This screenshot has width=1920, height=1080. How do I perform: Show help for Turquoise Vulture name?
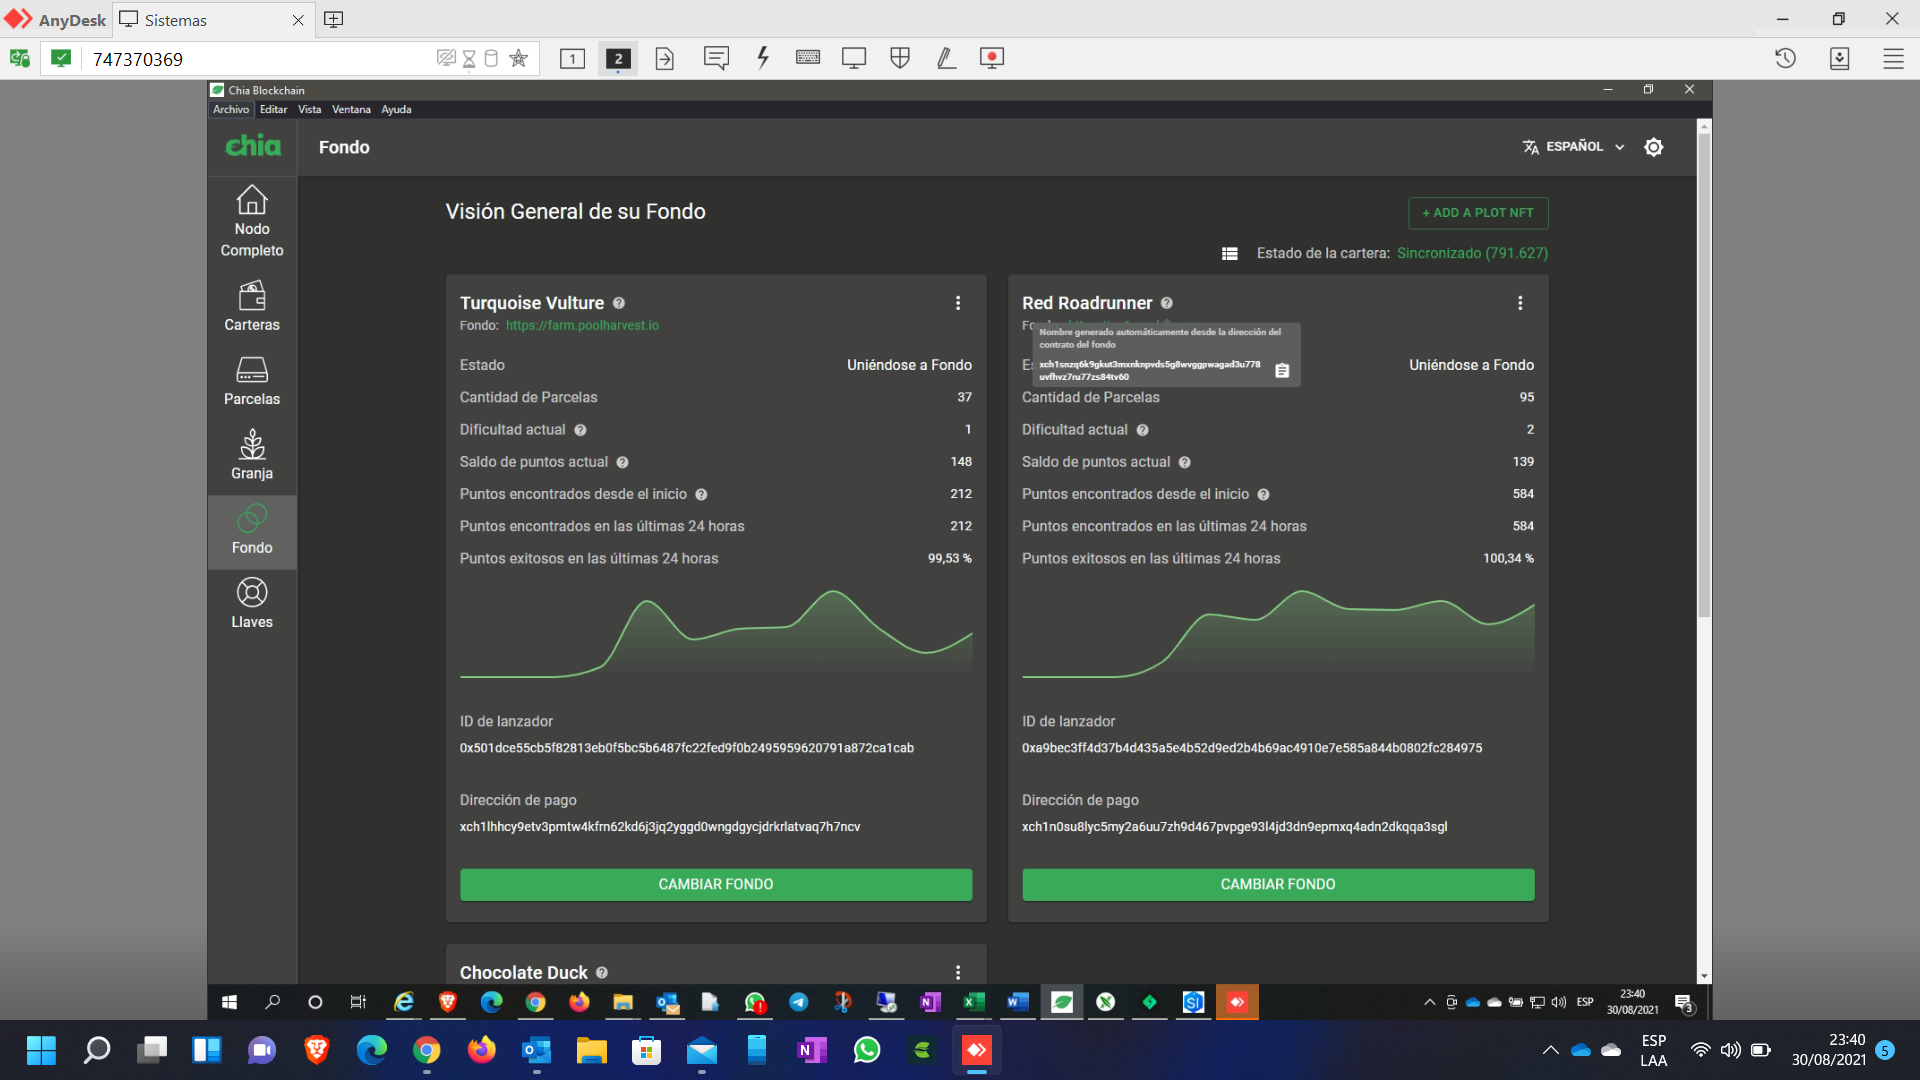coord(619,303)
